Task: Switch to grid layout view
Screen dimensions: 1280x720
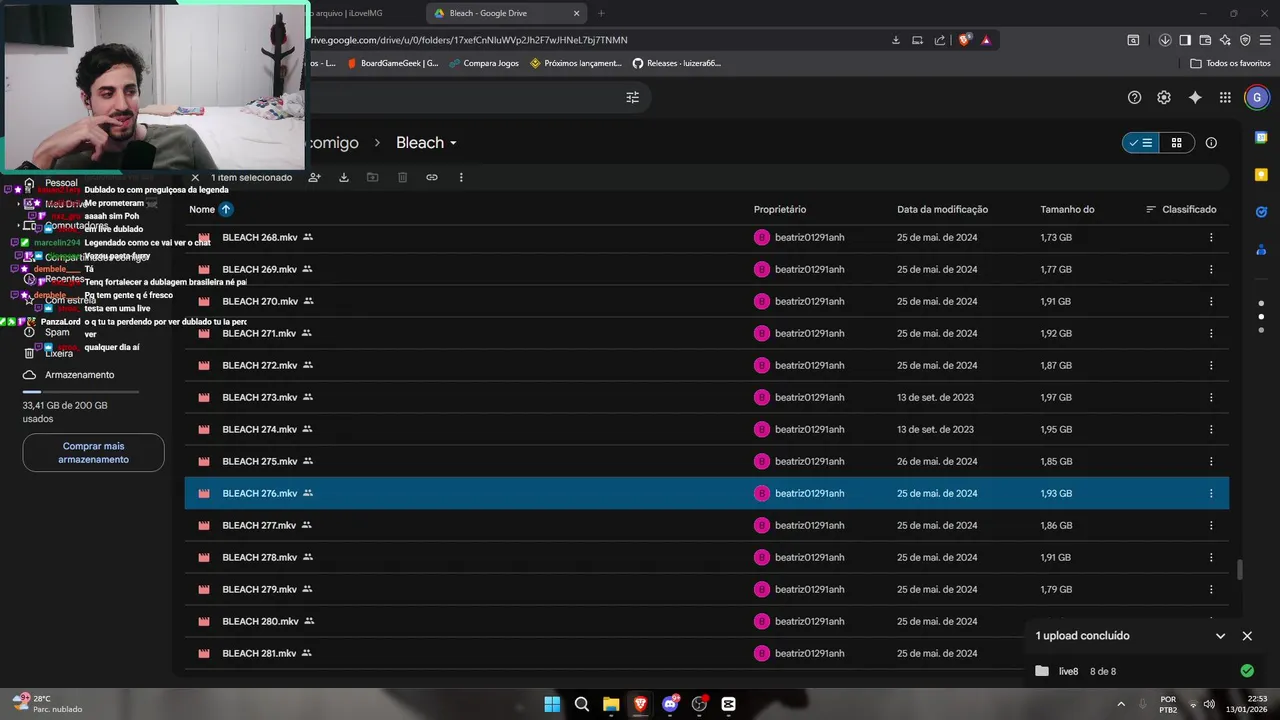Action: point(1177,143)
